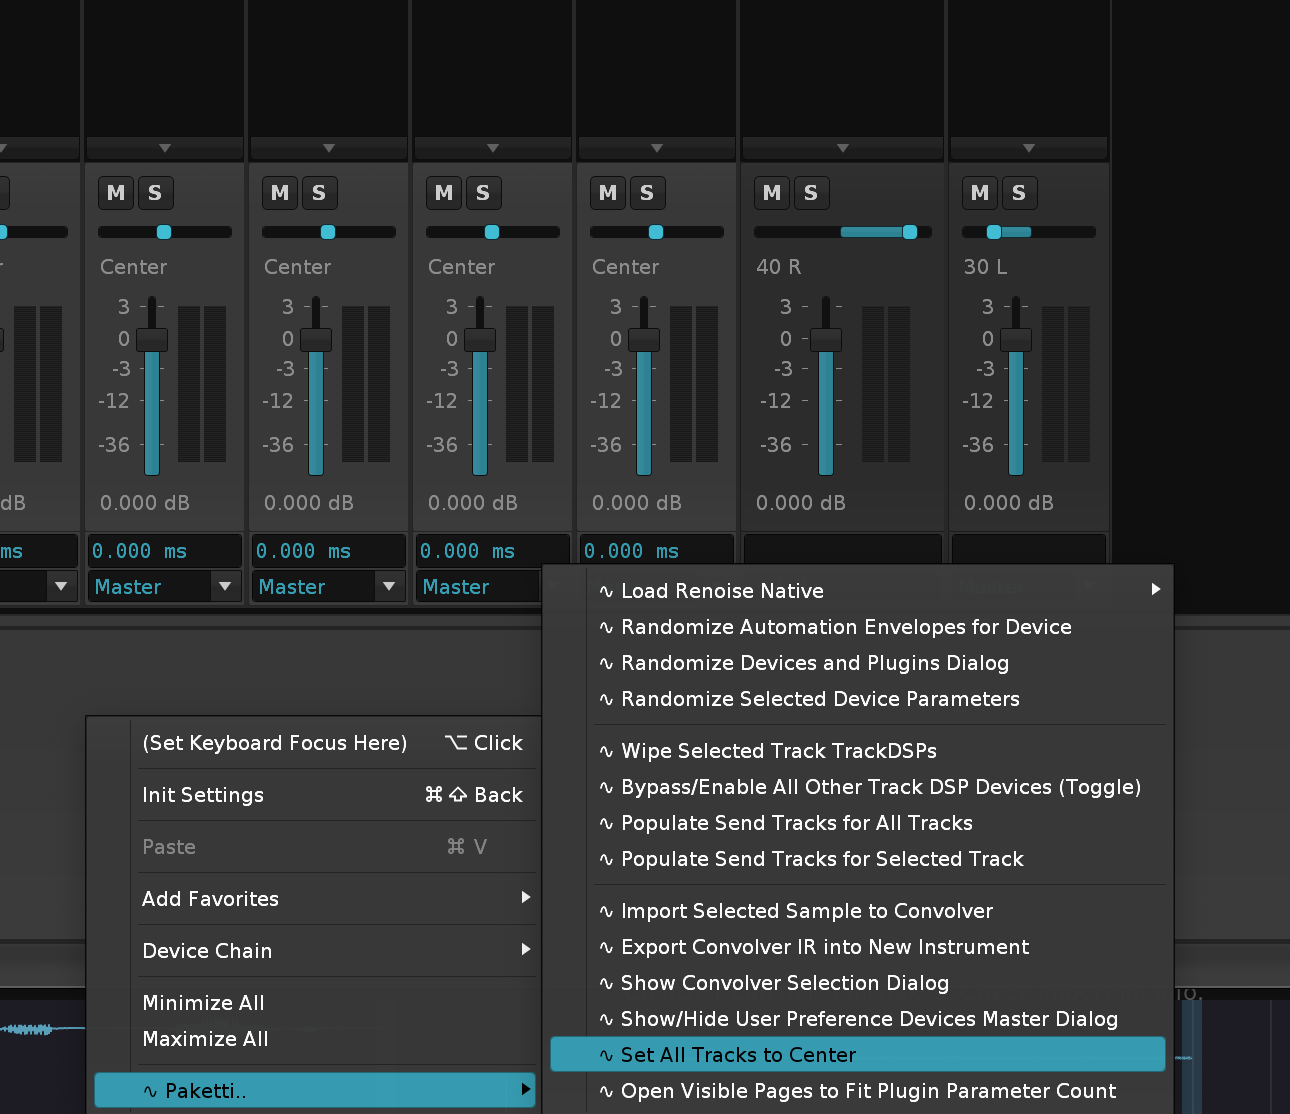Click the volume fader on the 30 L track
This screenshot has width=1290, height=1114.
click(x=1016, y=339)
